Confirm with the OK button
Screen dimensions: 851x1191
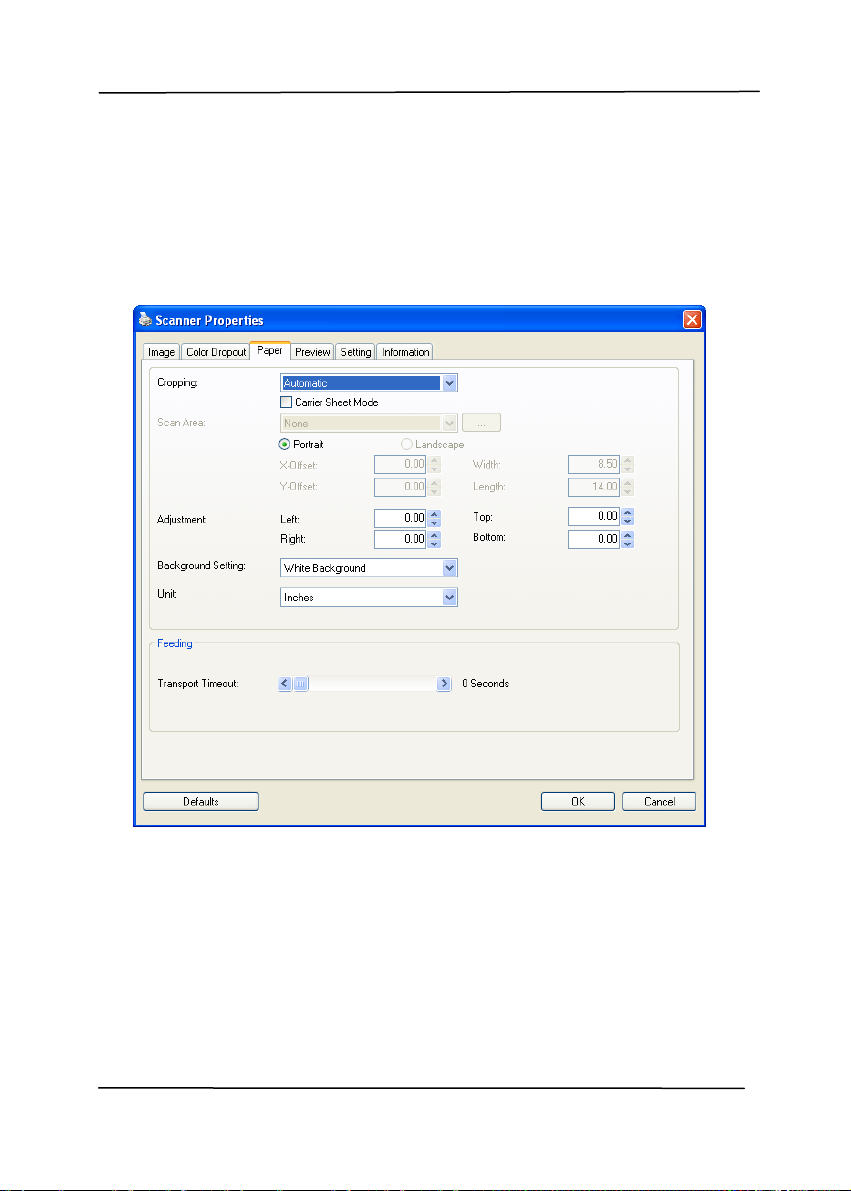point(577,801)
